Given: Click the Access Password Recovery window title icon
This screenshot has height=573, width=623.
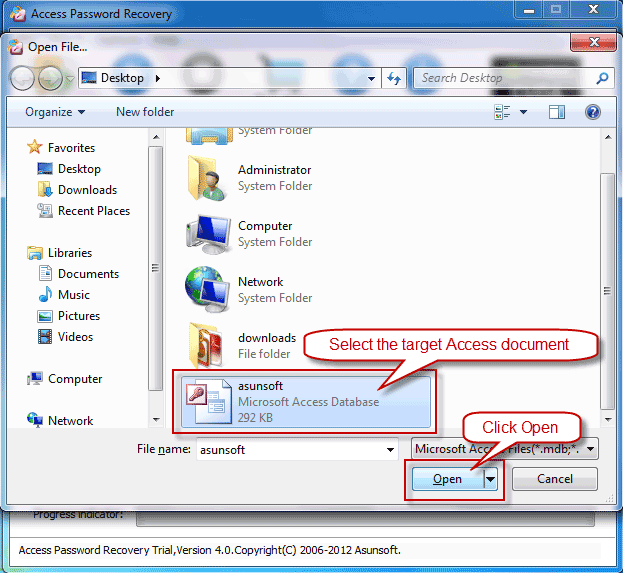Looking at the screenshot, I should [18, 14].
